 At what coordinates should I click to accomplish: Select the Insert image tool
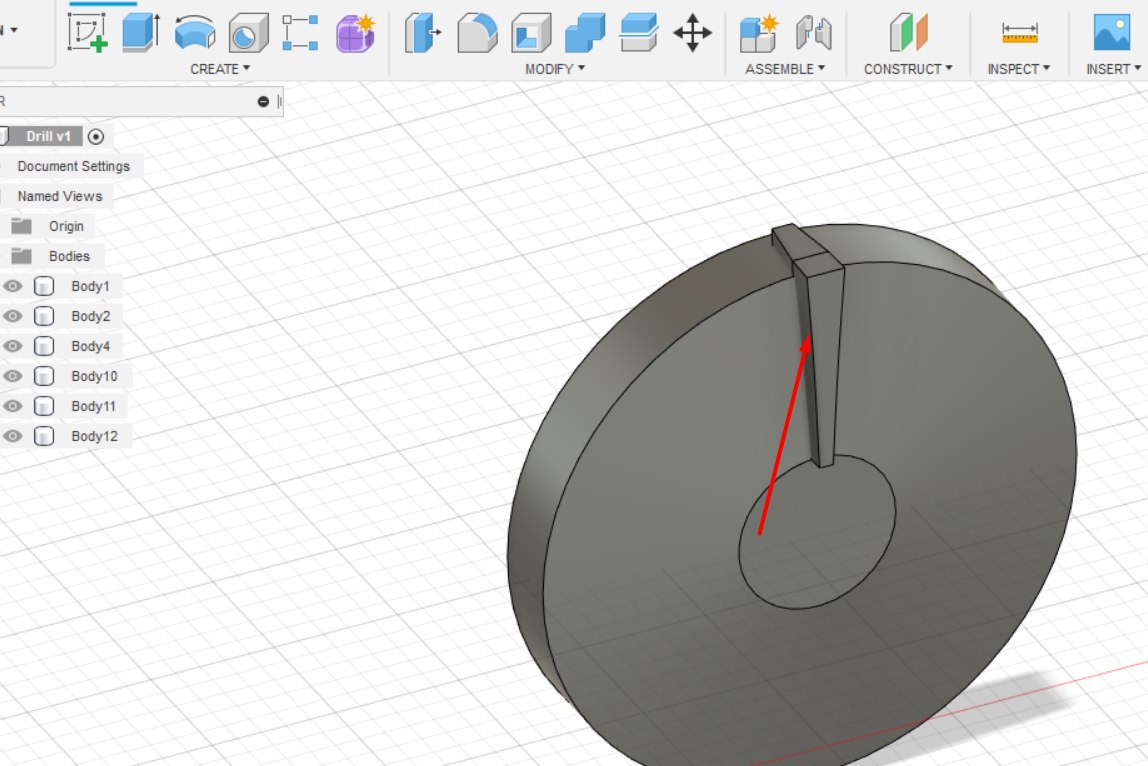point(1111,33)
